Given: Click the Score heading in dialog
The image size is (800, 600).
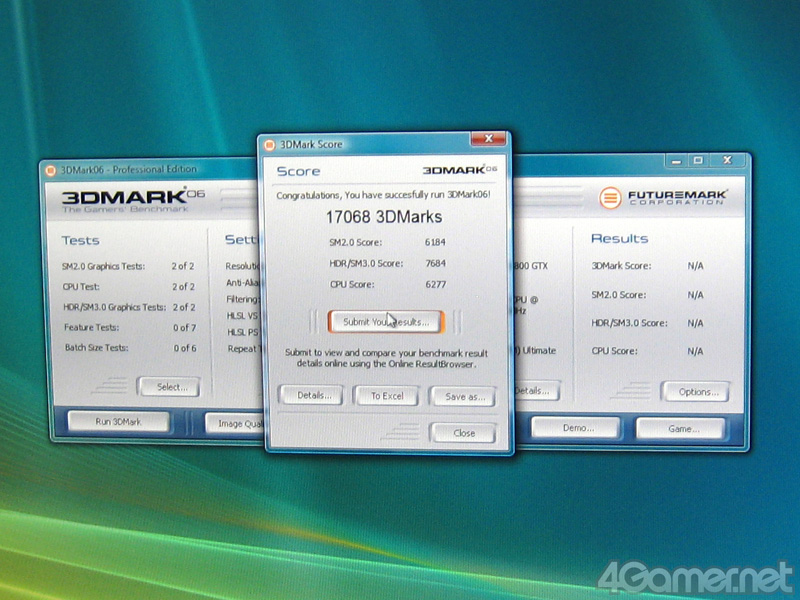Looking at the screenshot, I should click(298, 171).
